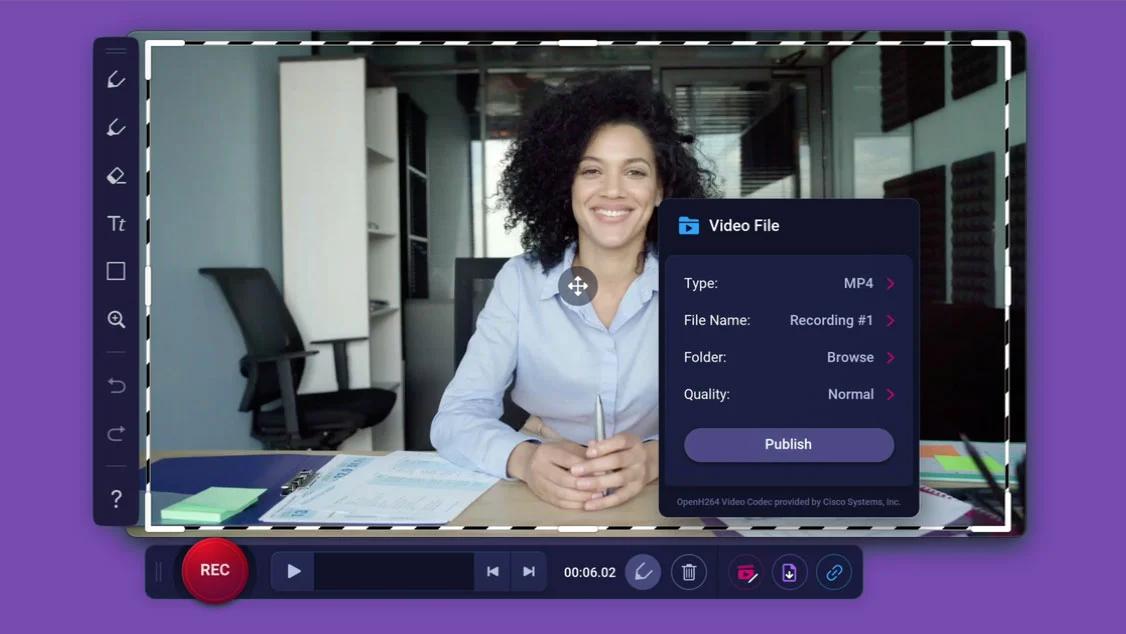
Task: Click the playback timeline track
Action: click(394, 572)
